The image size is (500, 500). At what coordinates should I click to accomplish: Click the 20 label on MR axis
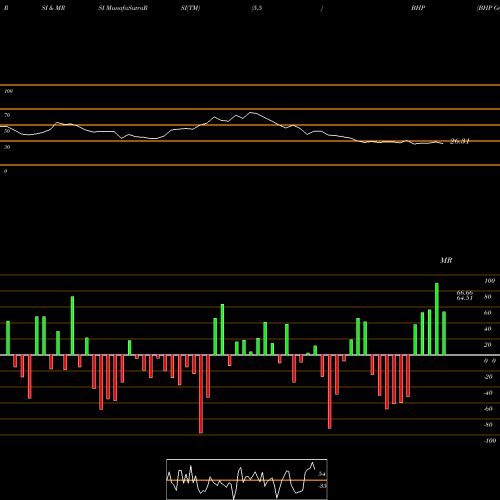point(488,345)
